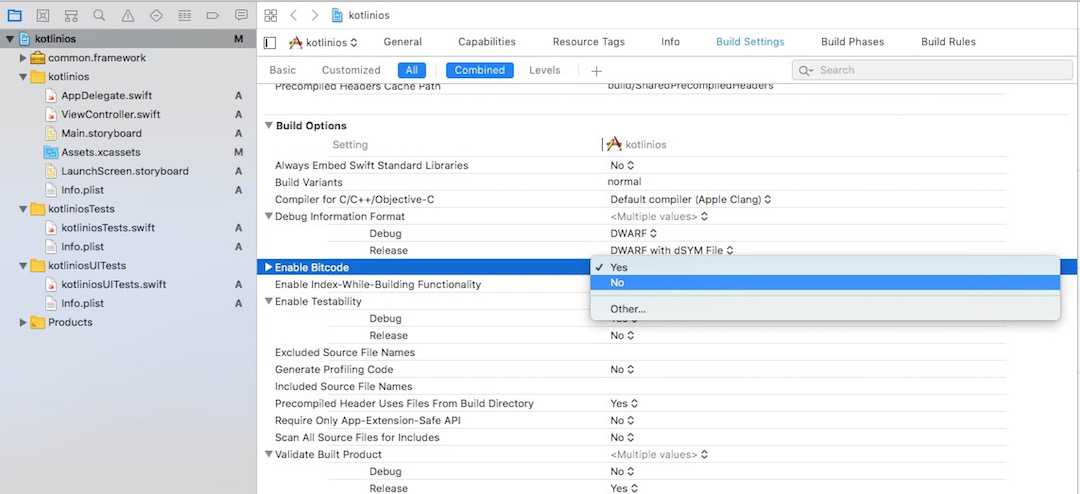This screenshot has height=494, width=1080.
Task: Go back with the left chevron
Action: pyautogui.click(x=293, y=15)
